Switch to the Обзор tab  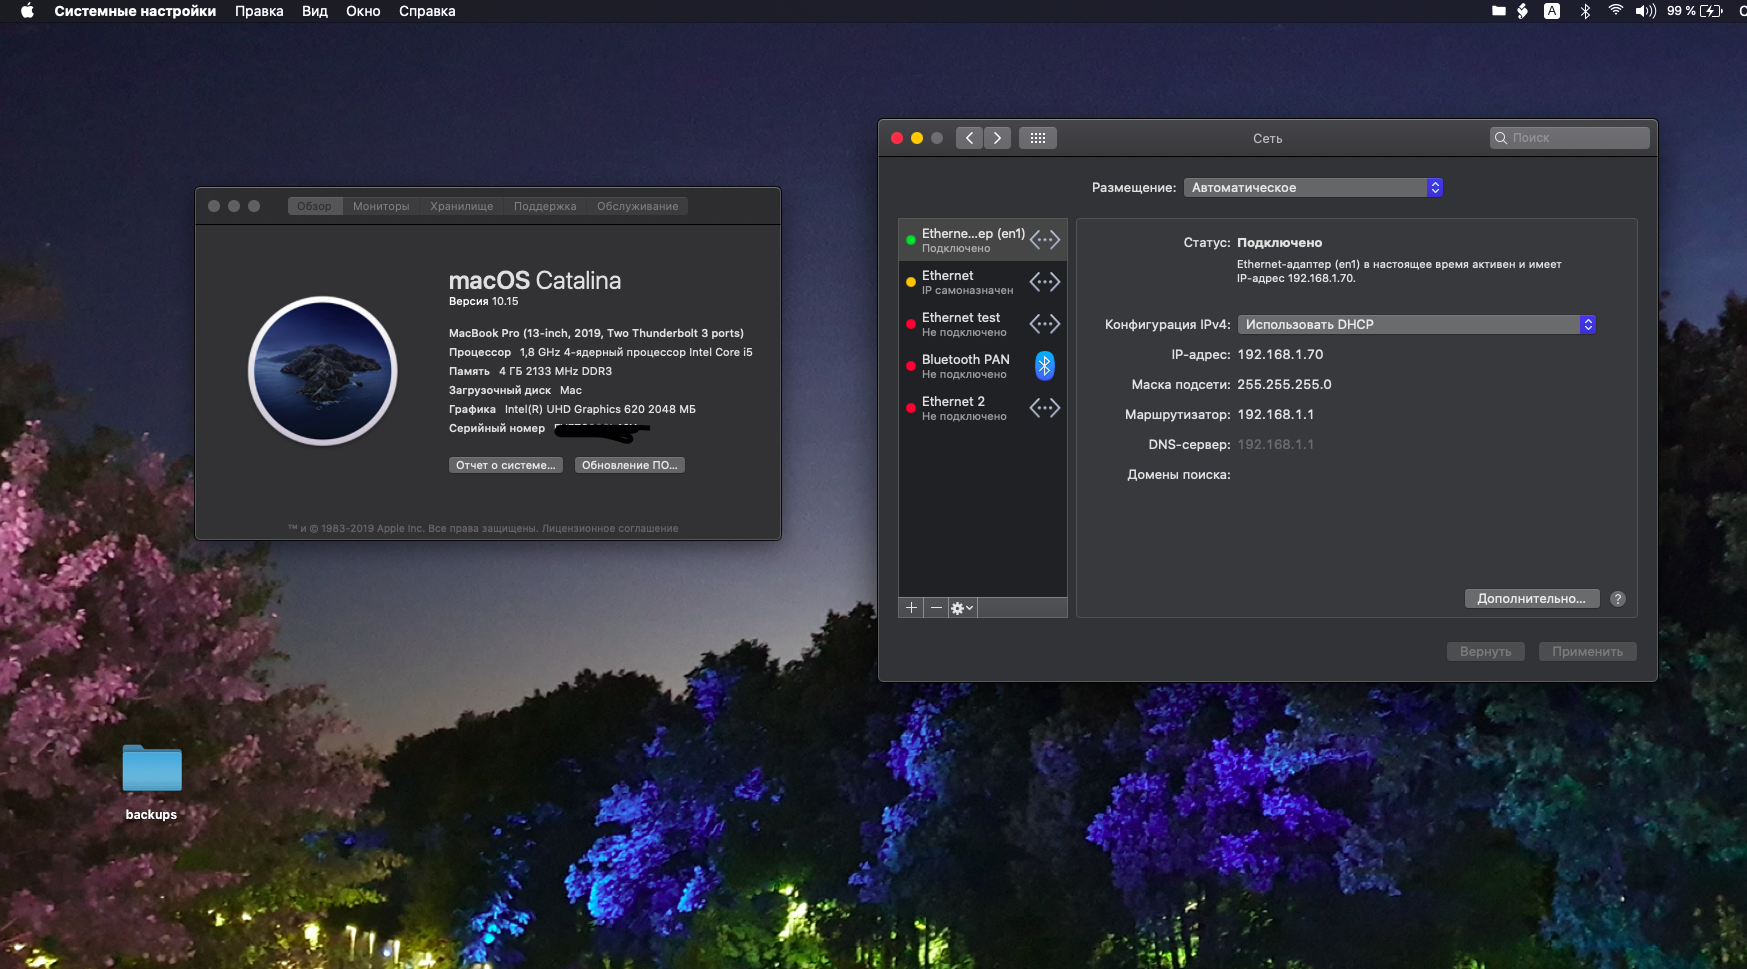click(x=314, y=206)
